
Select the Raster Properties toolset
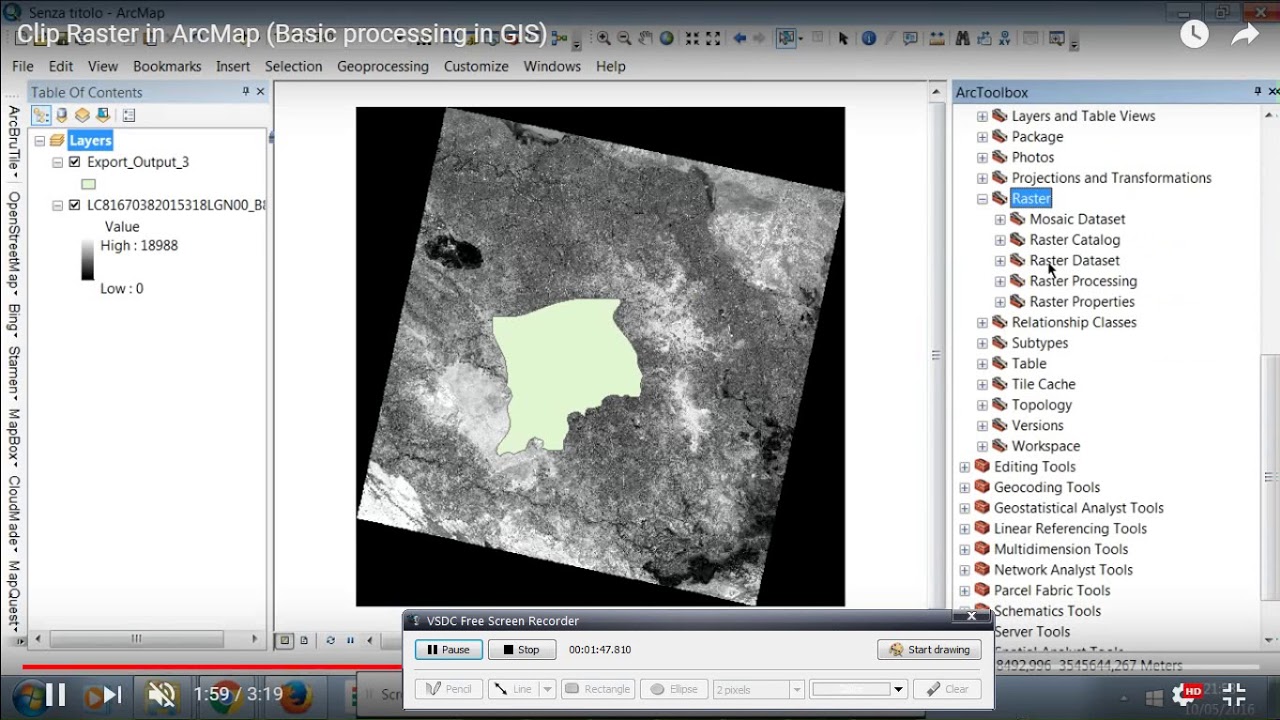(1082, 302)
